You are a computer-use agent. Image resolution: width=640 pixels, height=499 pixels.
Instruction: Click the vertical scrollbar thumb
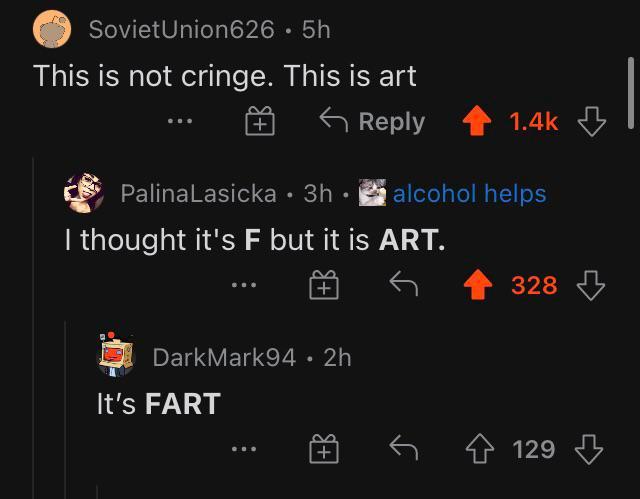pos(631,92)
